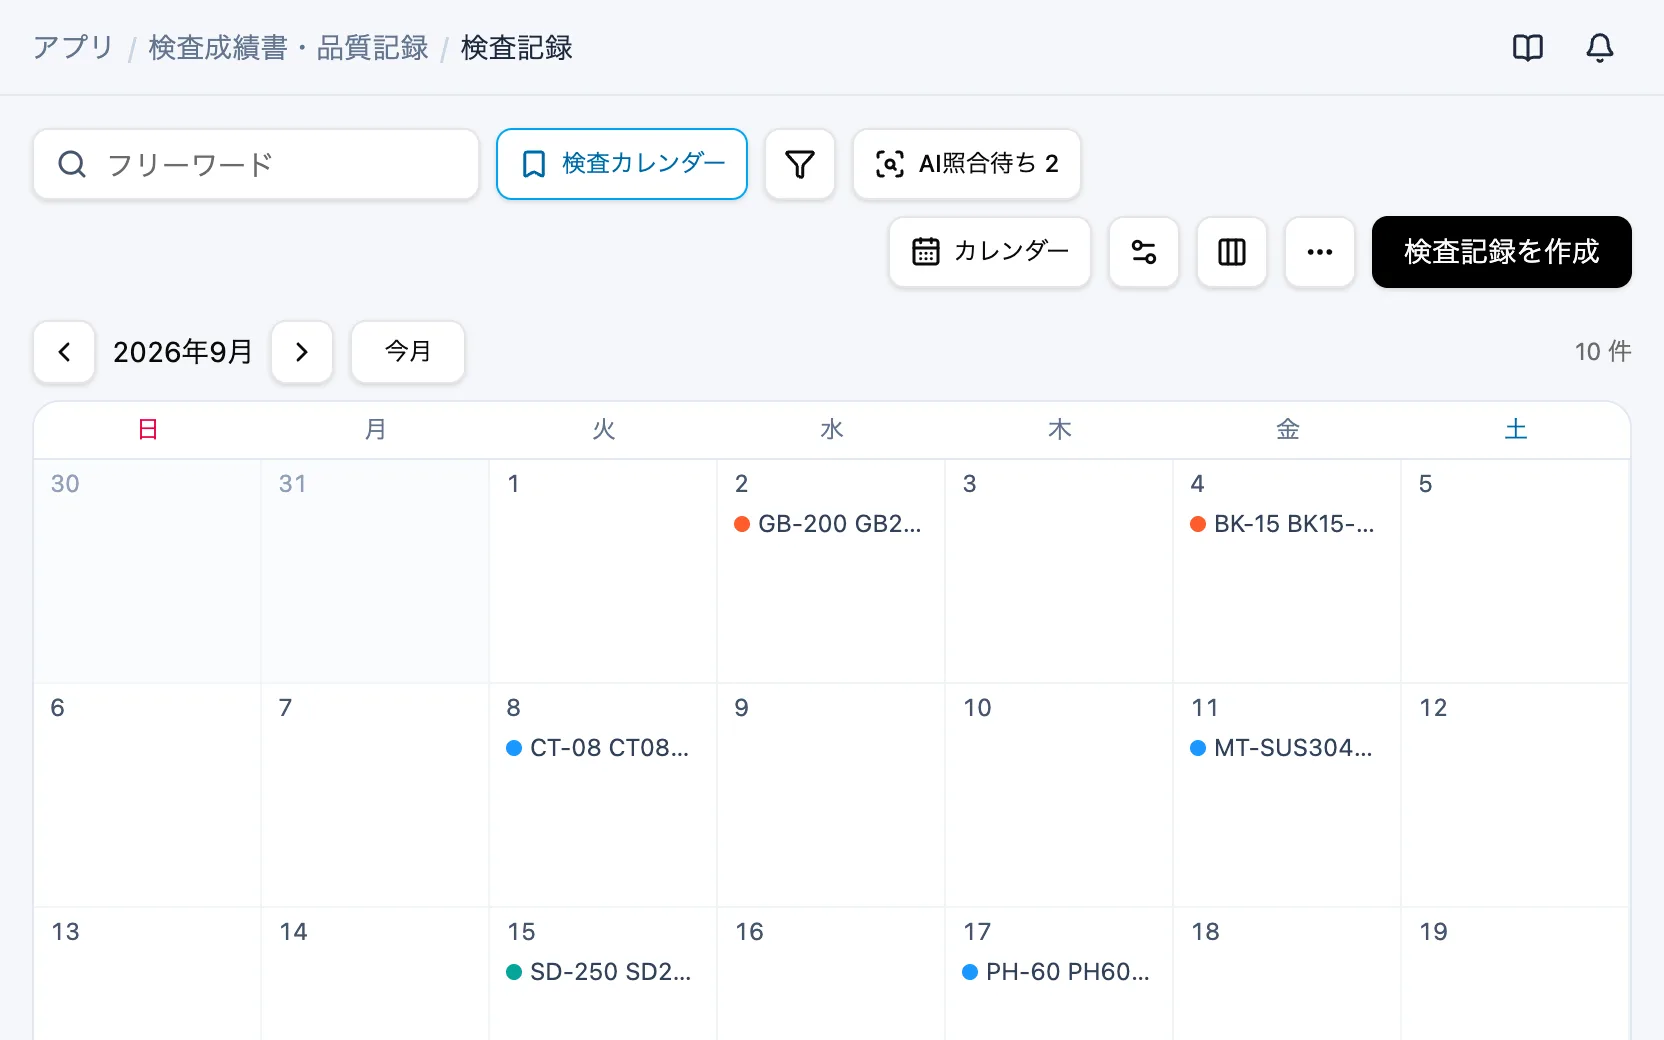Go to next month arrow
The image size is (1664, 1040).
click(x=302, y=352)
